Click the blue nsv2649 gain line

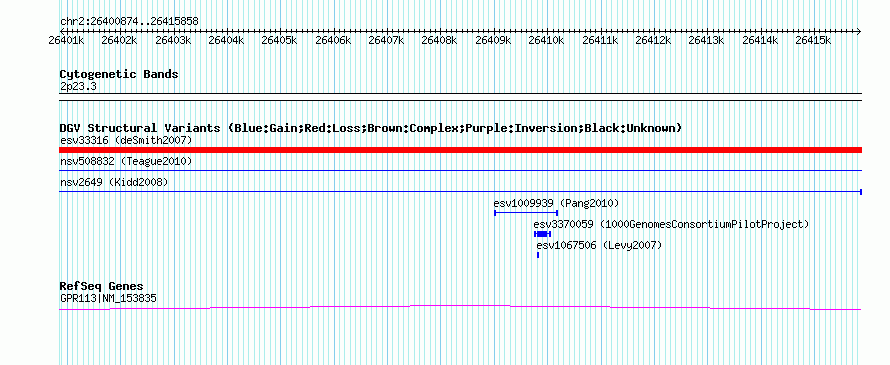[x=460, y=192]
